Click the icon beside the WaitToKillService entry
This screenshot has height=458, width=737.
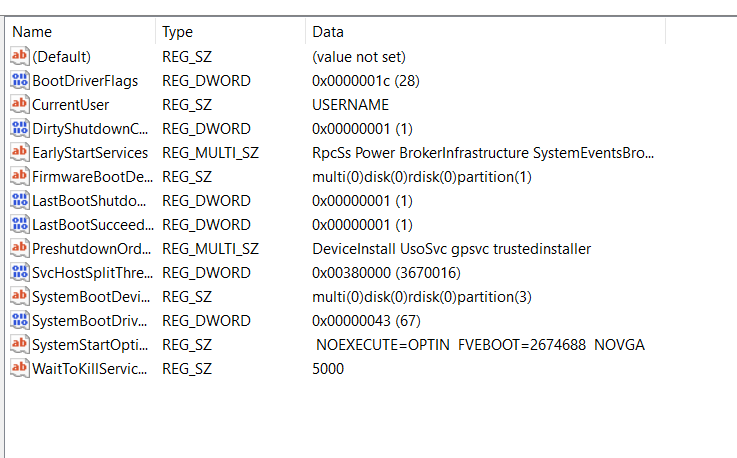tap(19, 369)
